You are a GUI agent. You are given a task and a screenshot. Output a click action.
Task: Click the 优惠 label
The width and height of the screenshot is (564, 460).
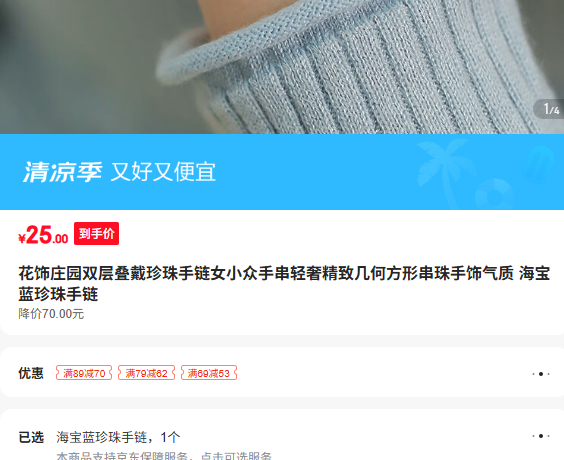pos(31,373)
